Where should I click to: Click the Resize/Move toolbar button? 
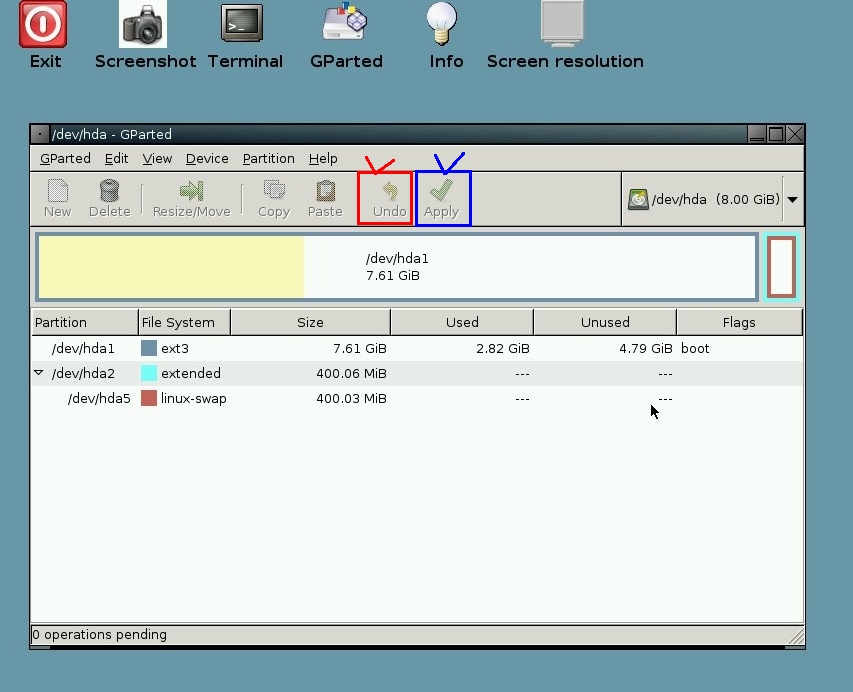click(191, 199)
